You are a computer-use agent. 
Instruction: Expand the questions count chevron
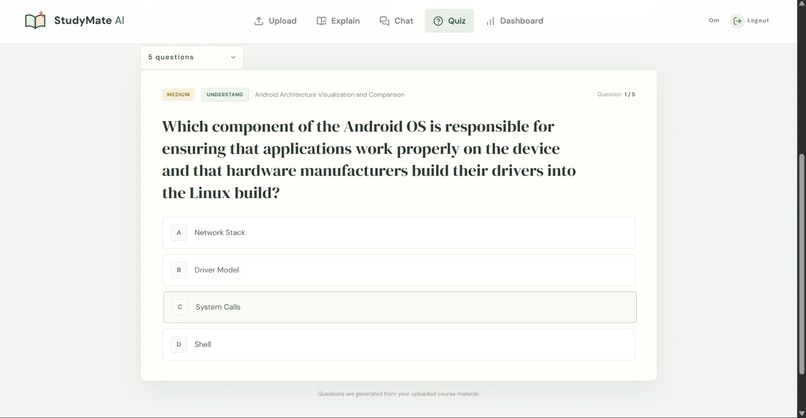pyautogui.click(x=233, y=57)
